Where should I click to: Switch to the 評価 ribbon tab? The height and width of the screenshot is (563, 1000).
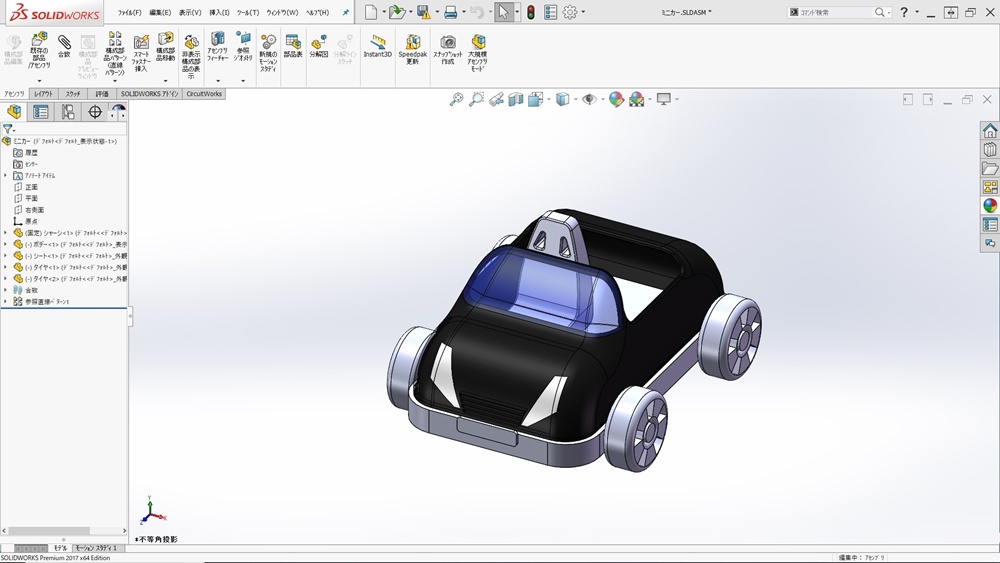click(x=102, y=93)
